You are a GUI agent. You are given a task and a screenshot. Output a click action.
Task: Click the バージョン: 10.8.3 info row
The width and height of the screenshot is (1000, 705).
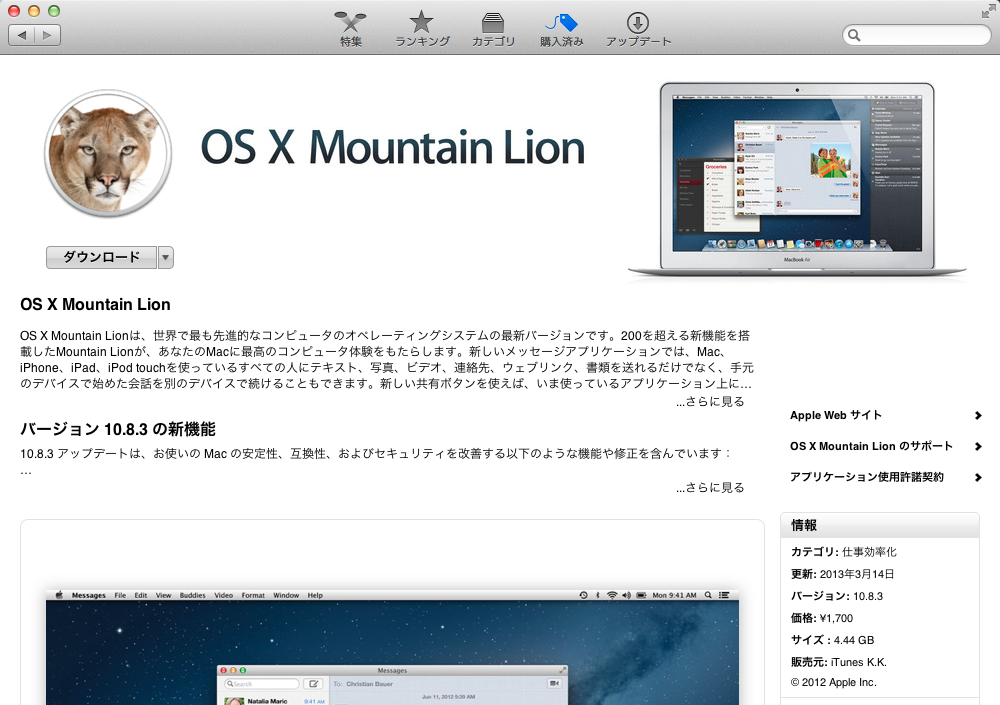[837, 596]
